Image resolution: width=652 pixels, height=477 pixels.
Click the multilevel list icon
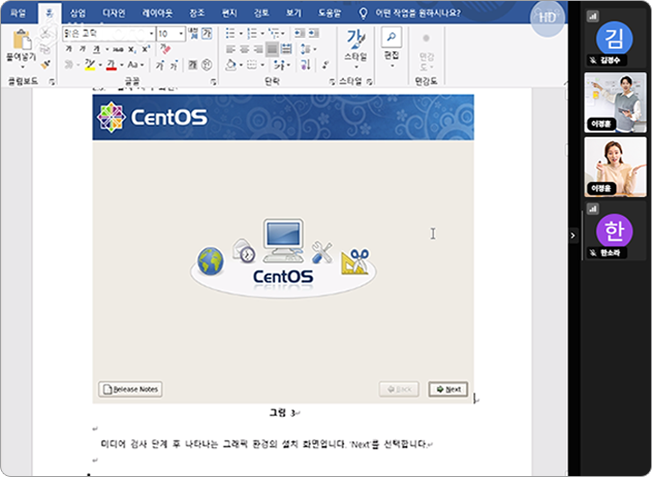(274, 33)
